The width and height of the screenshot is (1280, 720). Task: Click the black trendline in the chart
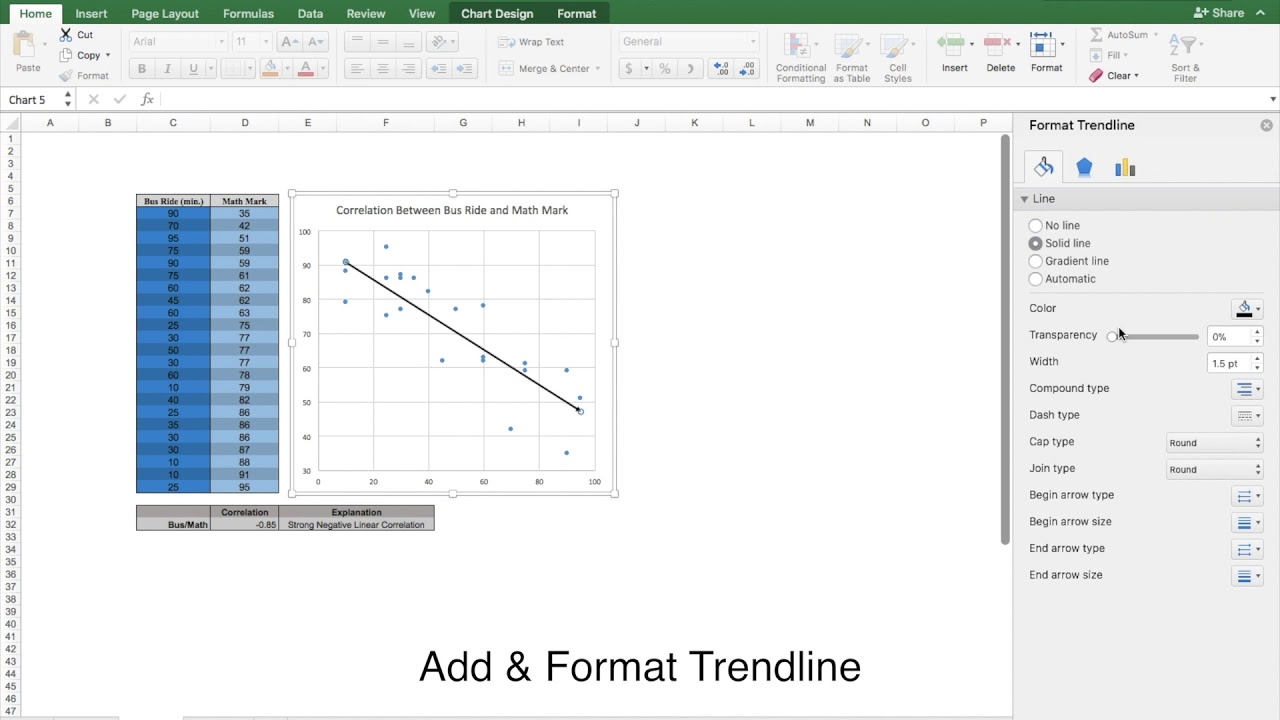(462, 335)
